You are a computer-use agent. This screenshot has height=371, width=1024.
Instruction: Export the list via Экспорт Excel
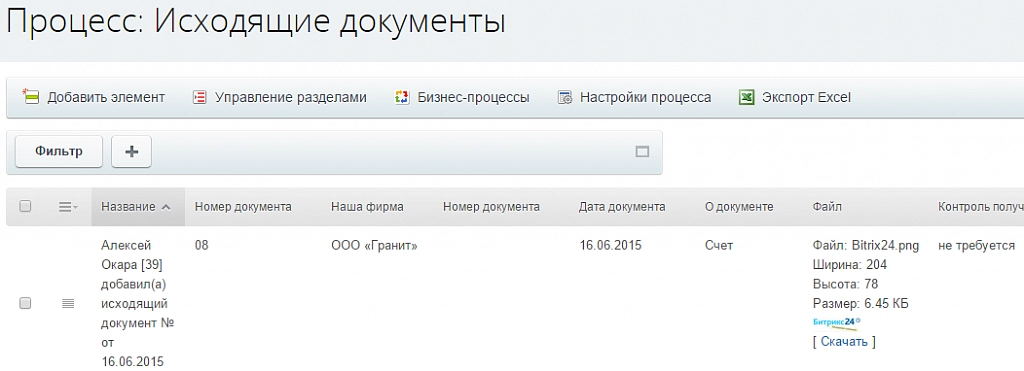point(795,97)
